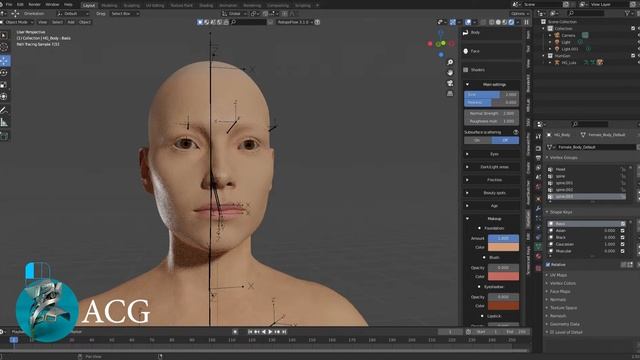Switch to the Shading workspace tab
This screenshot has height=360, width=640.
point(206,5)
